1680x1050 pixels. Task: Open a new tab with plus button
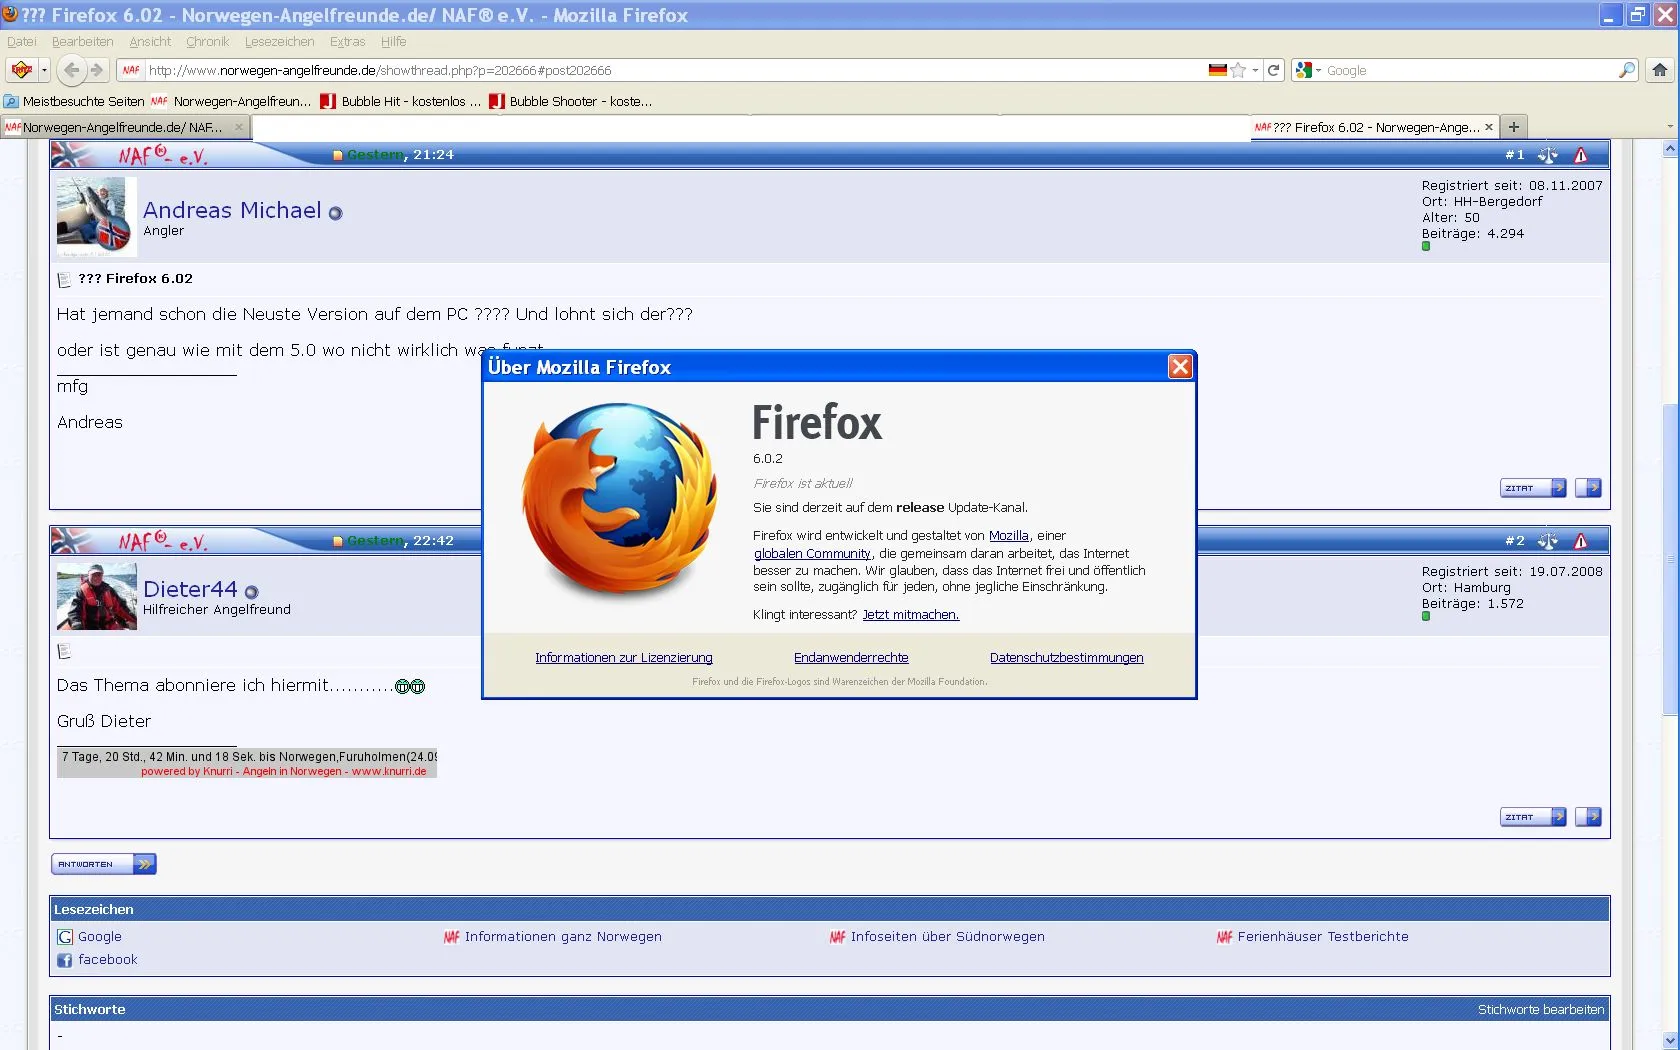1514,127
